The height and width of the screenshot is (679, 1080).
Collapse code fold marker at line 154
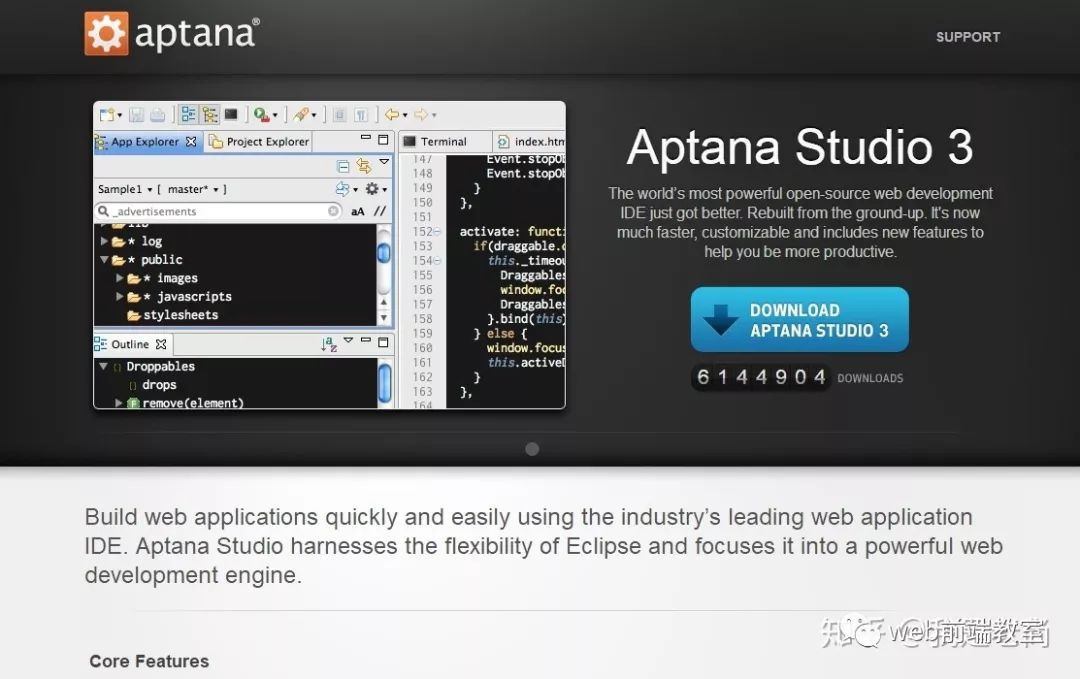tap(437, 261)
